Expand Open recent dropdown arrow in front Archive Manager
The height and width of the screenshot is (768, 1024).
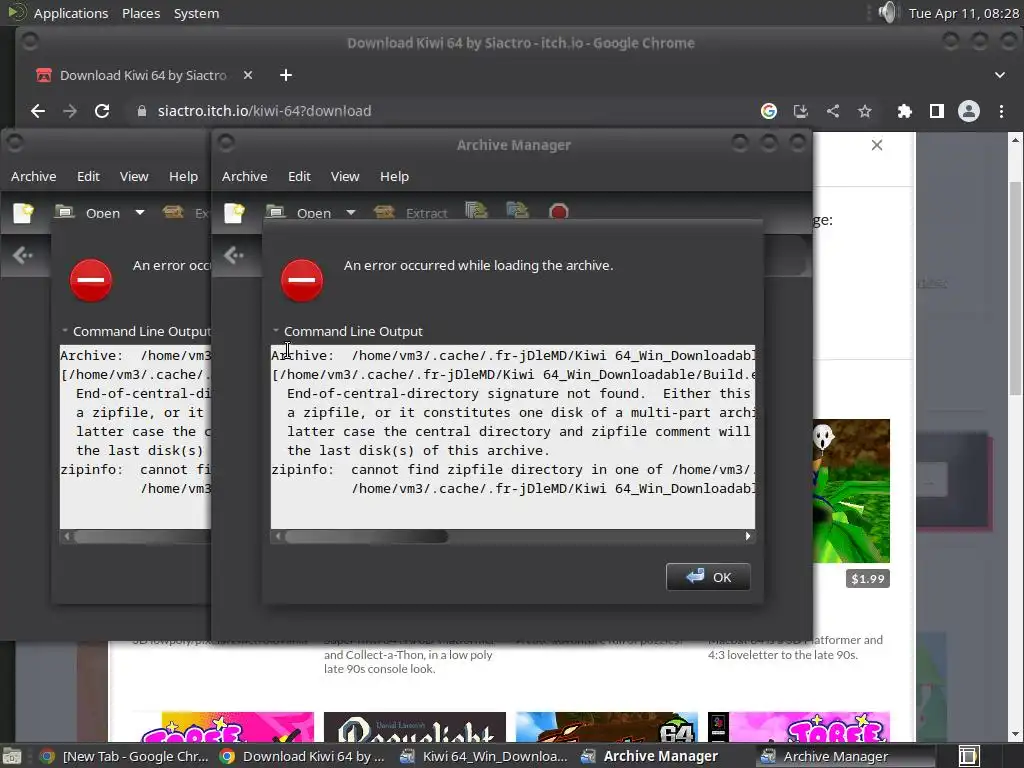click(351, 212)
